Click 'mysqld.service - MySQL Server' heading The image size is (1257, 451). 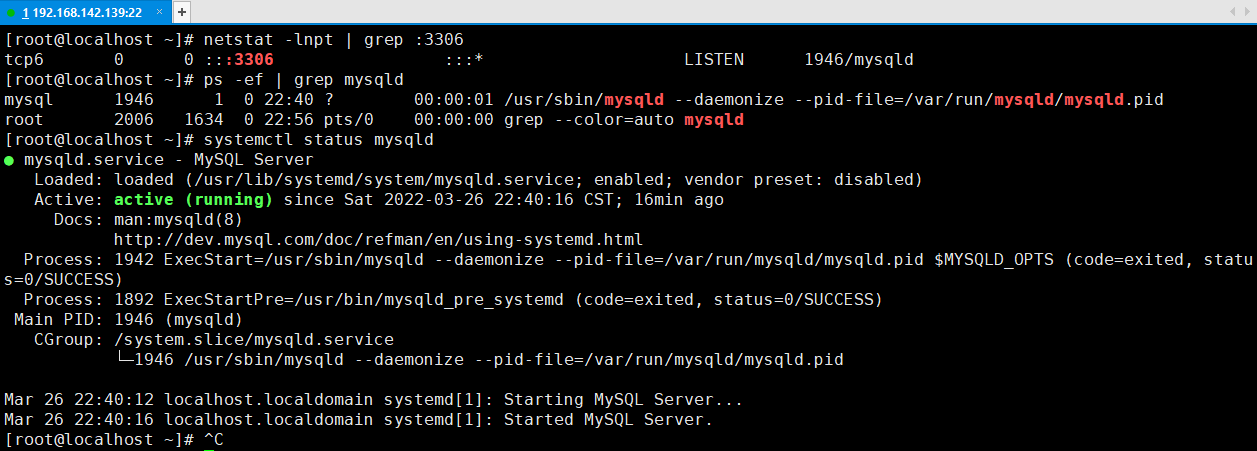pyautogui.click(x=169, y=160)
